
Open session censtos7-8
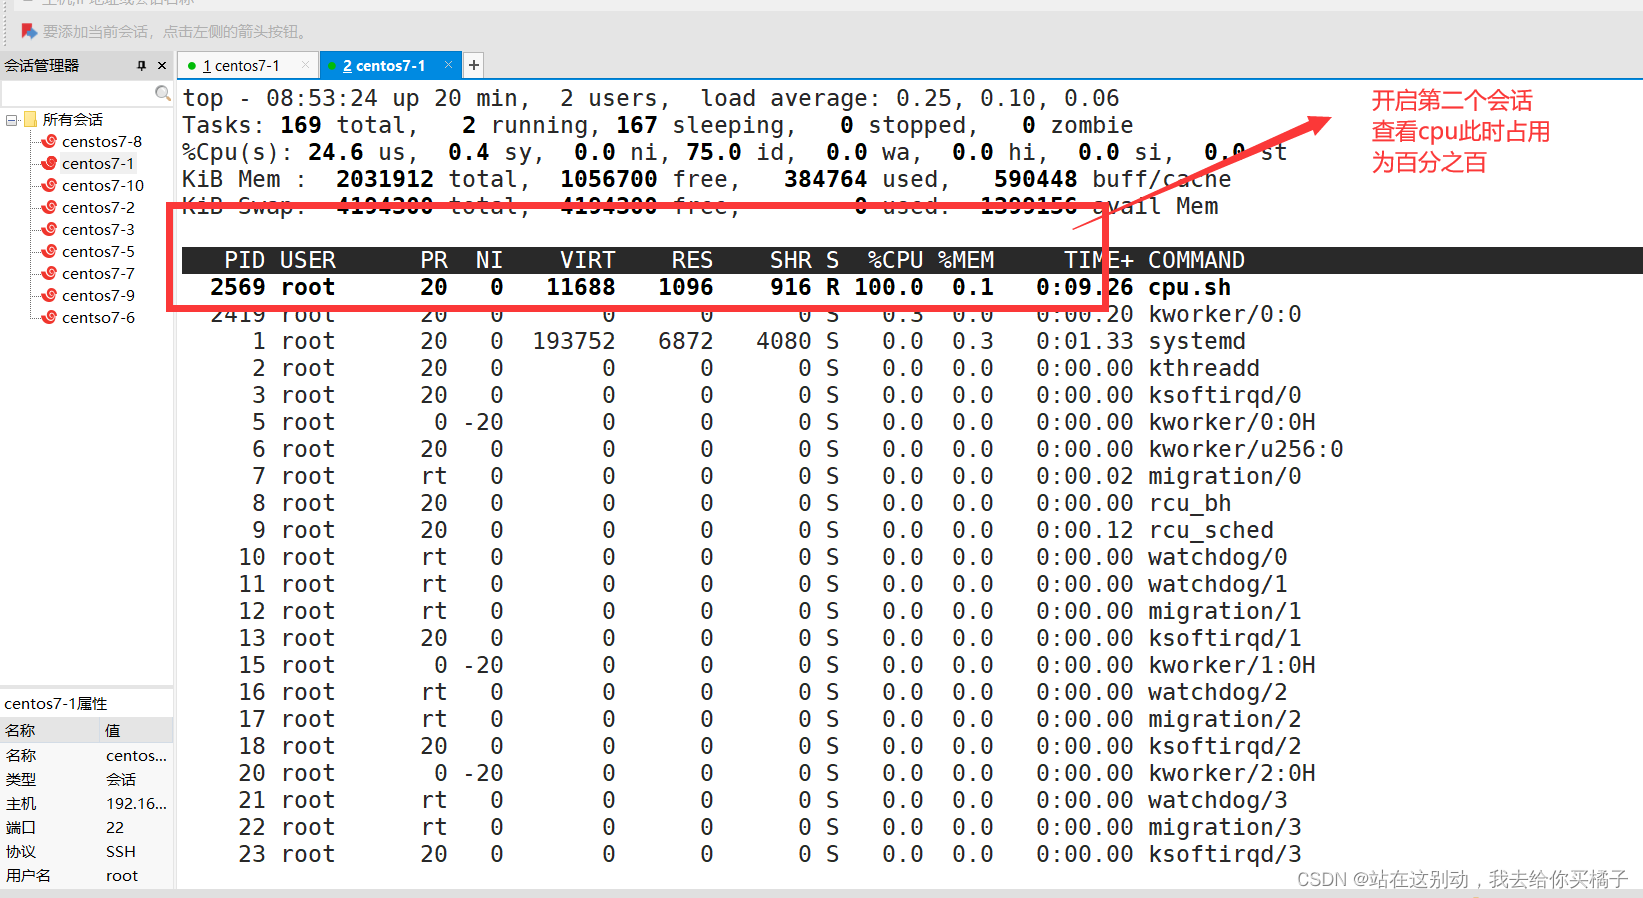[x=102, y=141]
